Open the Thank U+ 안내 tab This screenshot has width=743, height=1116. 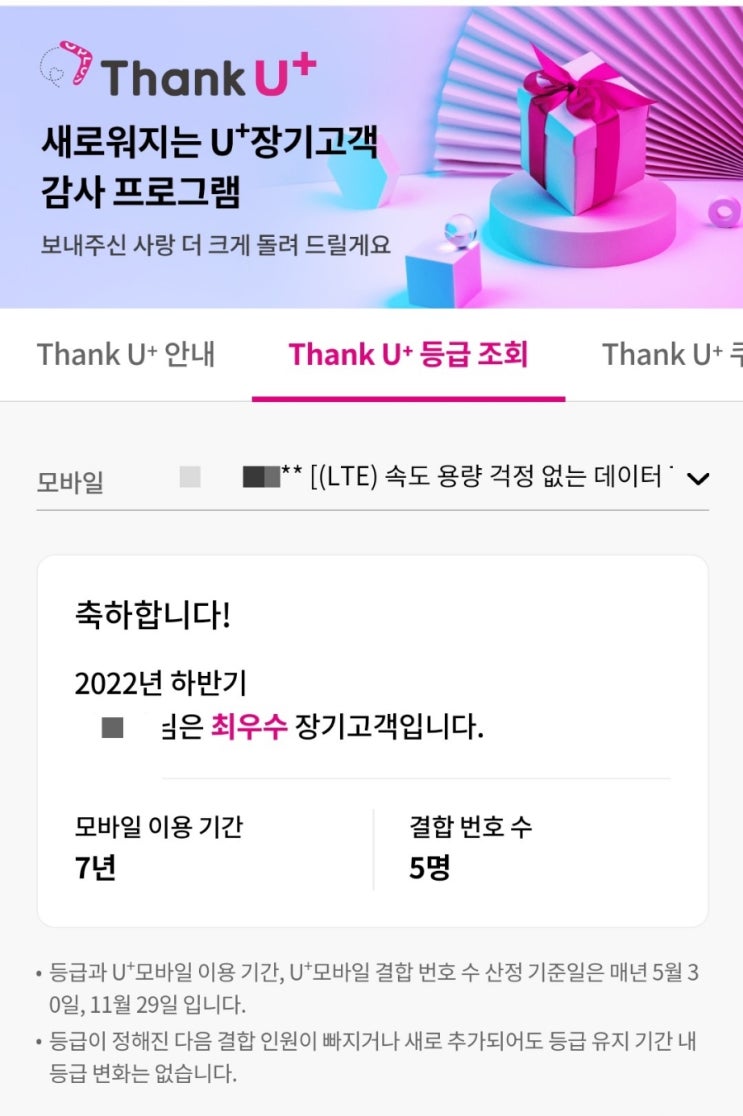point(126,354)
